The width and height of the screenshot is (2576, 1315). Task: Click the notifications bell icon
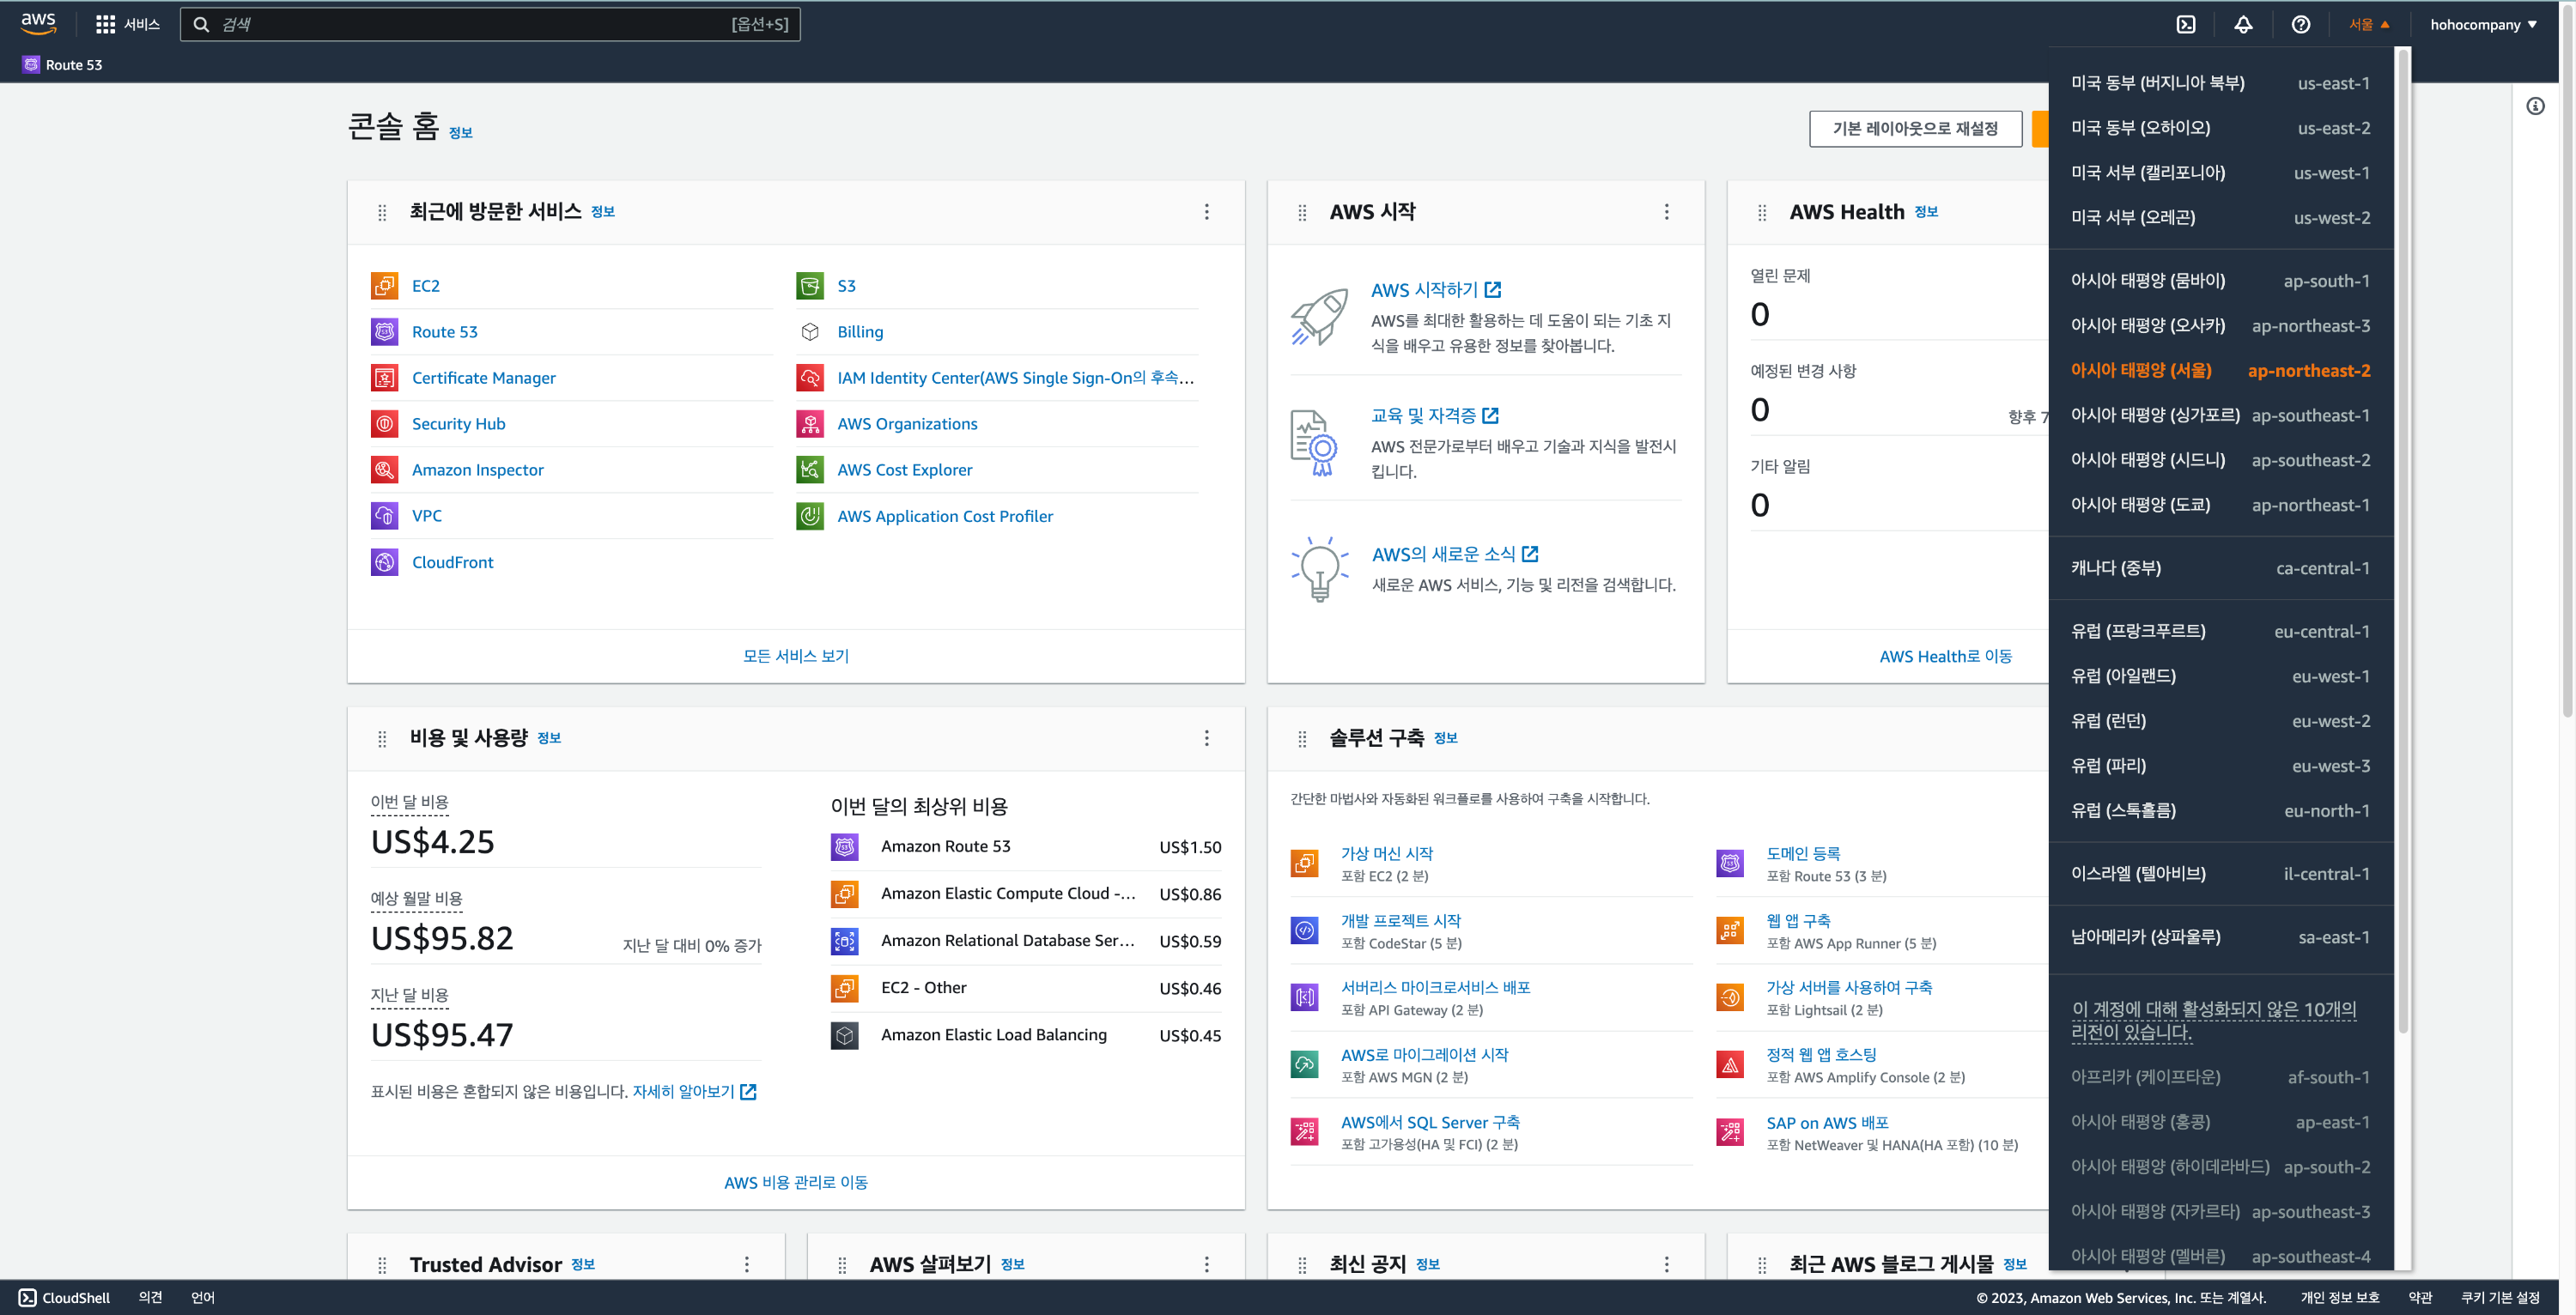(x=2243, y=25)
